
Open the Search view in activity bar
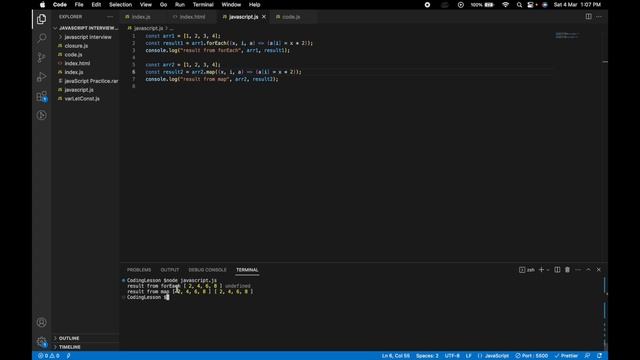pos(41,38)
